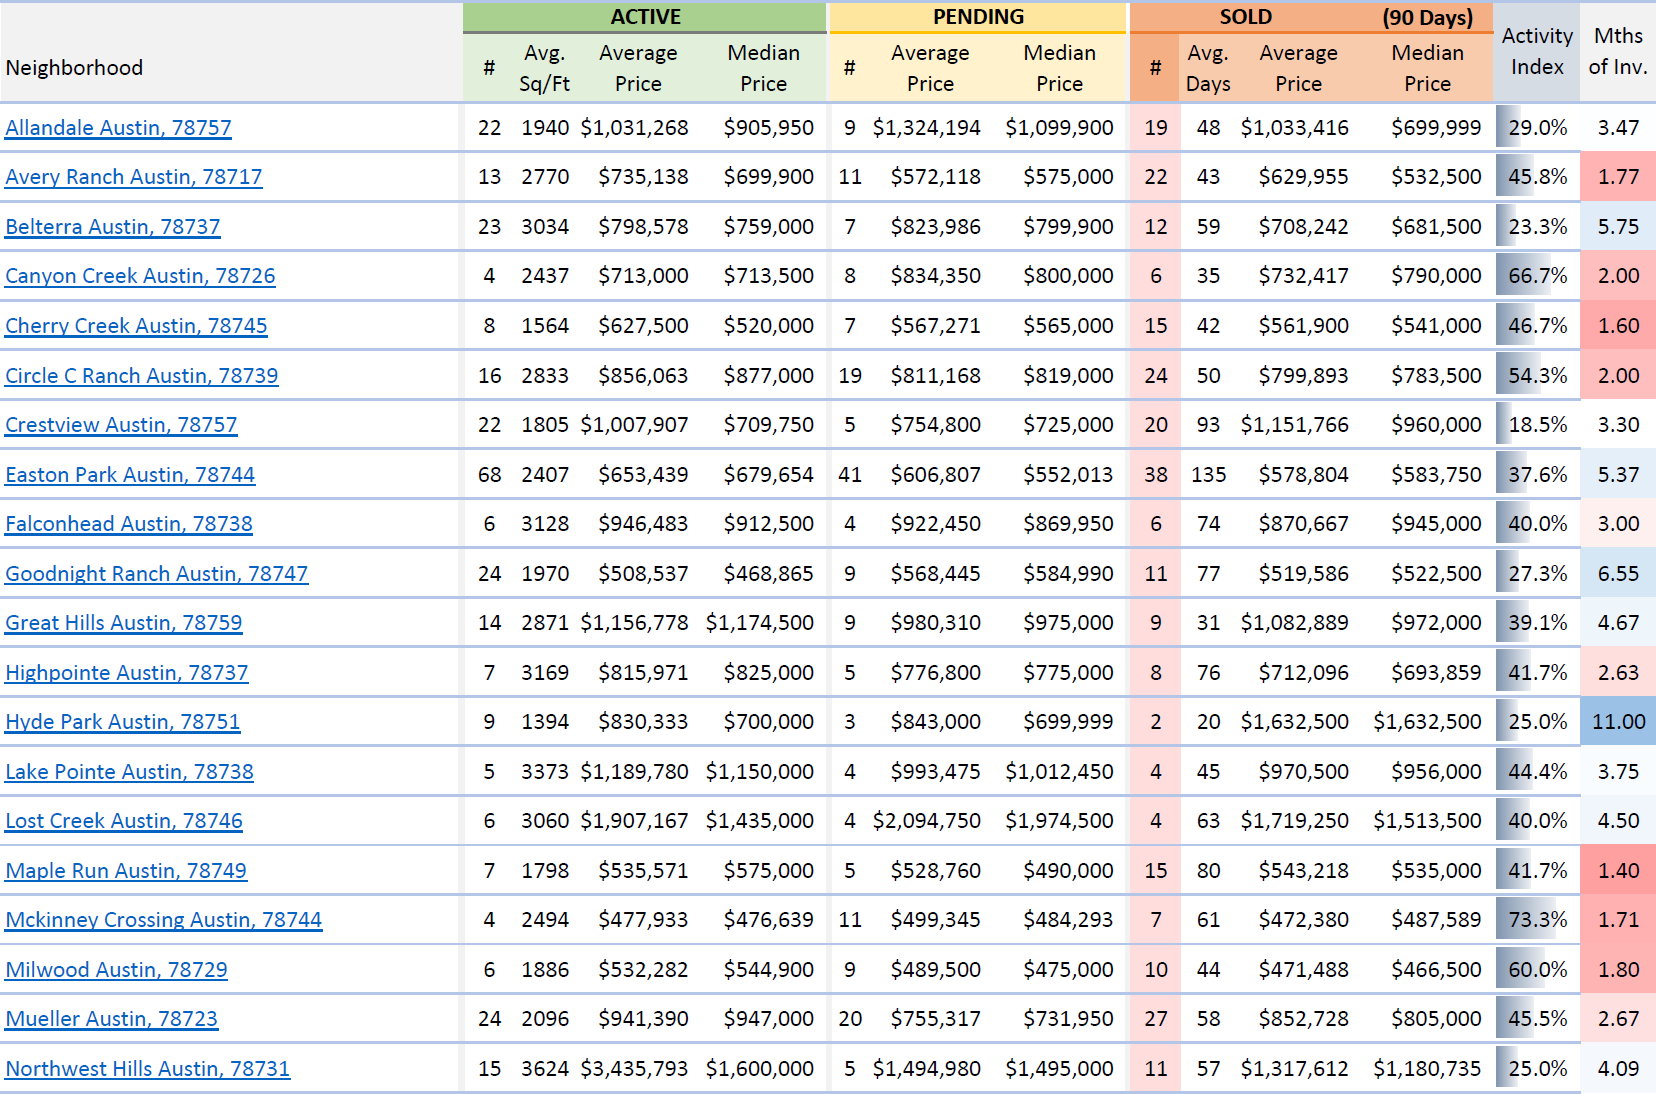
Task: Click the Mths of Inv. column header
Action: [1617, 51]
